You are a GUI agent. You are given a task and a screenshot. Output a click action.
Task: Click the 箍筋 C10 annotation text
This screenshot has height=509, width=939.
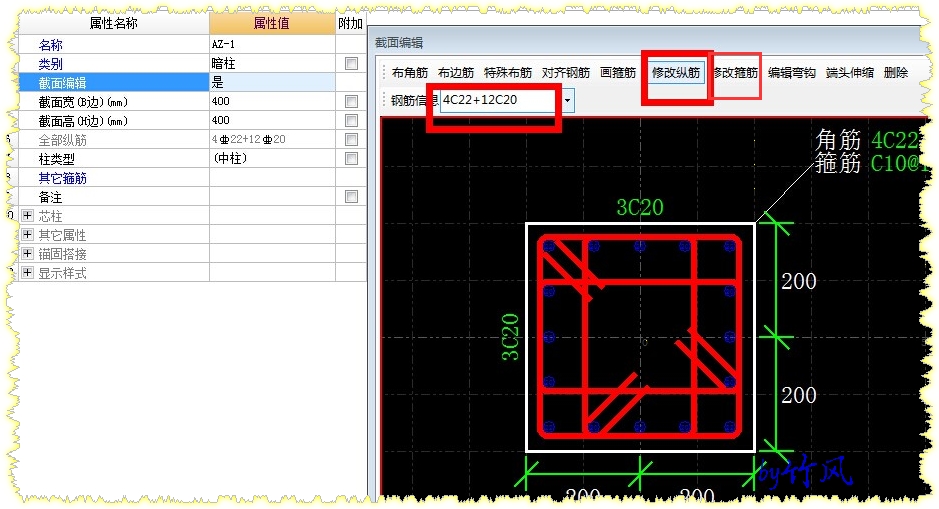coord(870,163)
